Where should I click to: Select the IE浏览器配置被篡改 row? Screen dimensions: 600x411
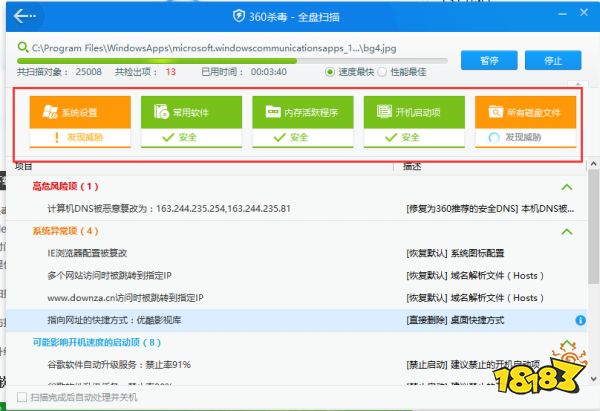click(x=297, y=253)
